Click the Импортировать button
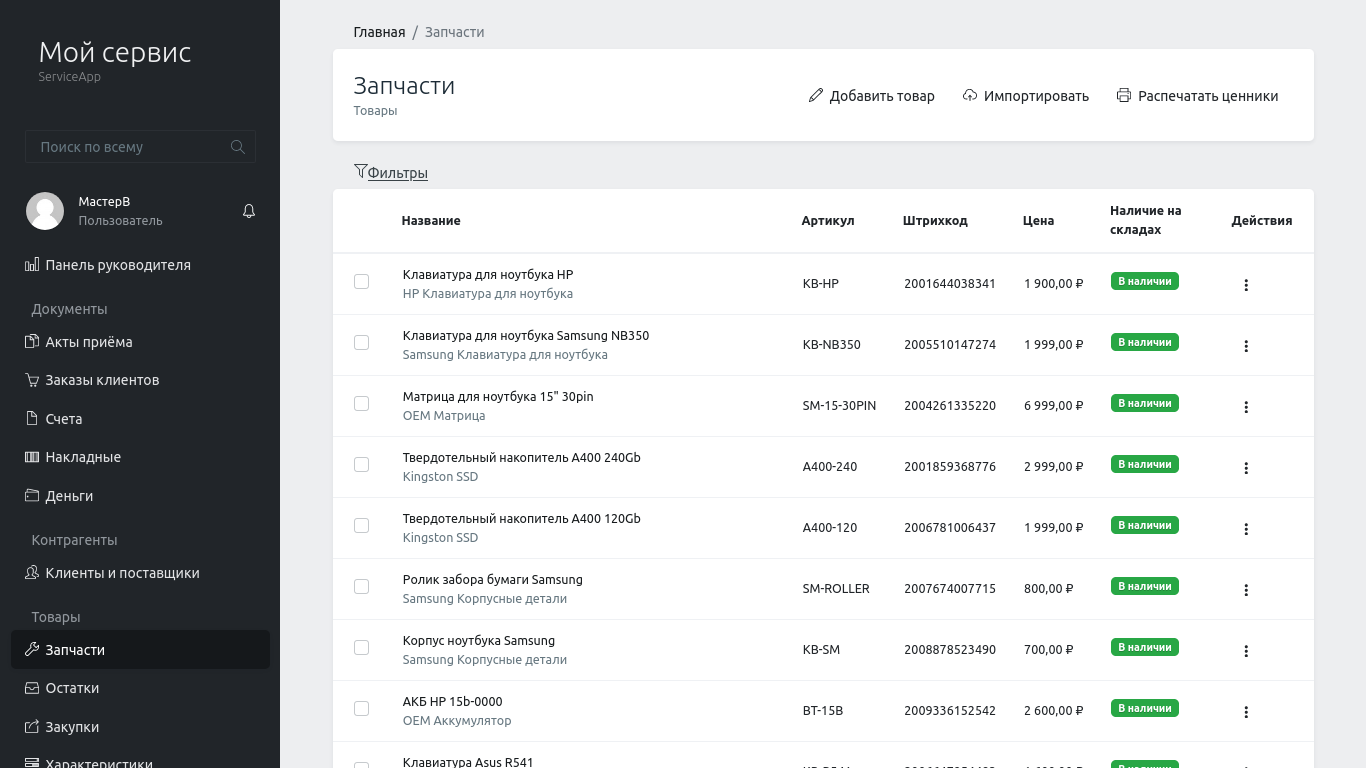 click(x=1025, y=96)
